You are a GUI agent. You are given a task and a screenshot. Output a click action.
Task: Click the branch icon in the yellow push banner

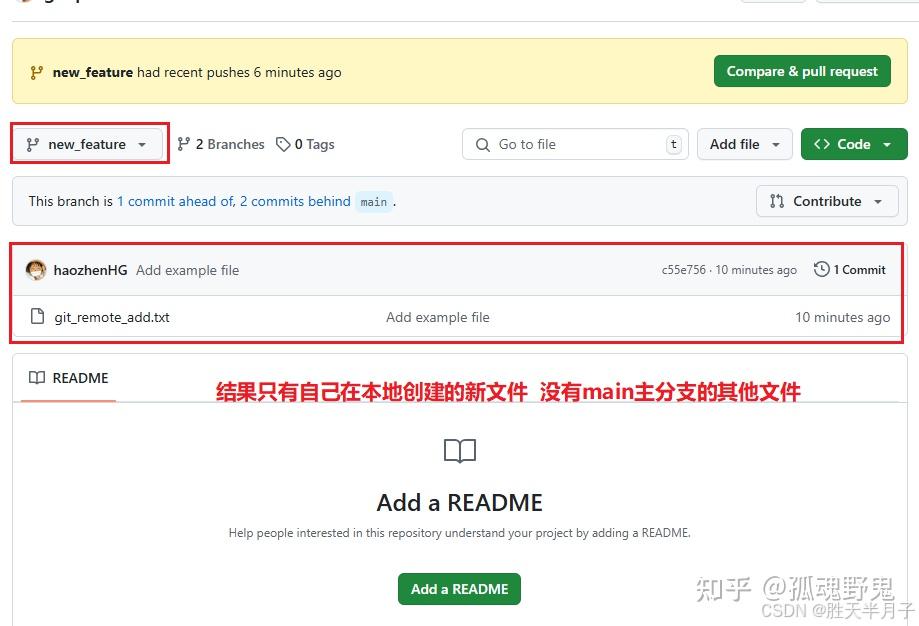coord(36,72)
